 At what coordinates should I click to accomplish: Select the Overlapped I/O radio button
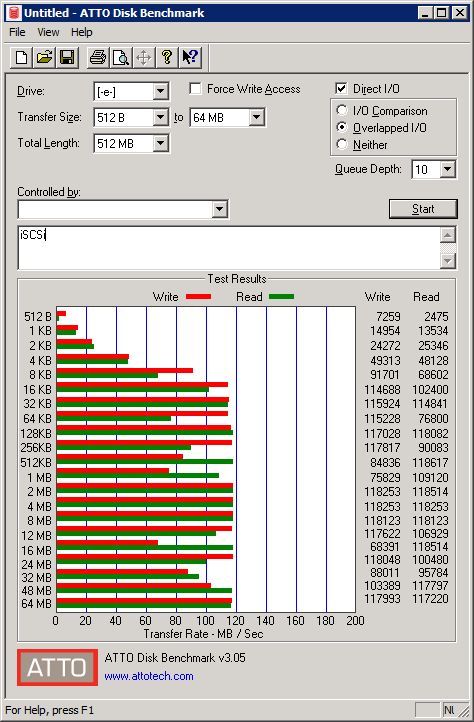342,128
